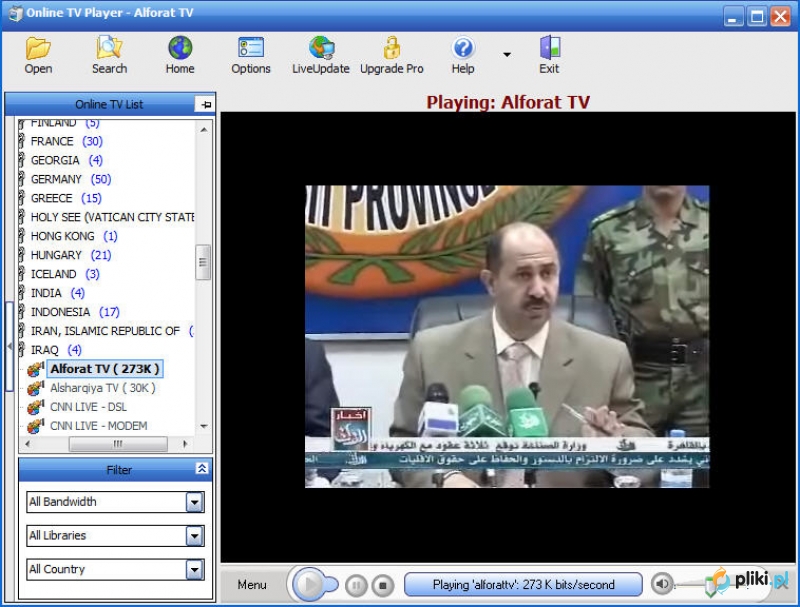Select Alsharqiya TV ( 30K ) channel
The image size is (800, 607).
(x=103, y=388)
